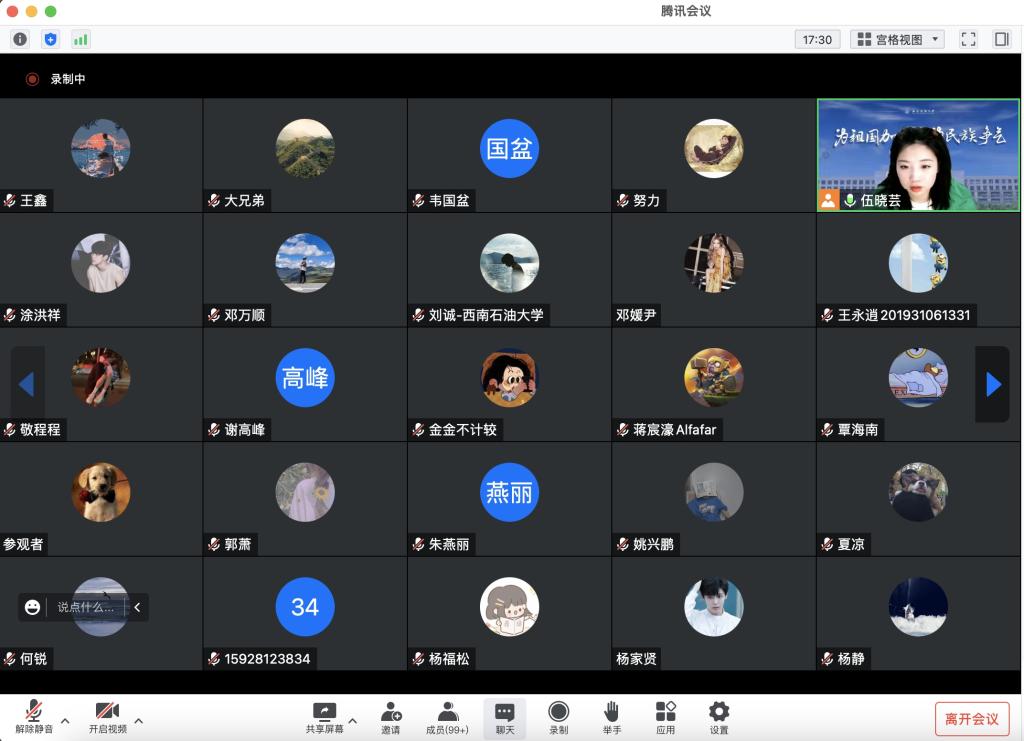Viewport: 1024px width, 741px height.
Task: Expand audio options arrow beside 解除静音
Action: point(65,720)
